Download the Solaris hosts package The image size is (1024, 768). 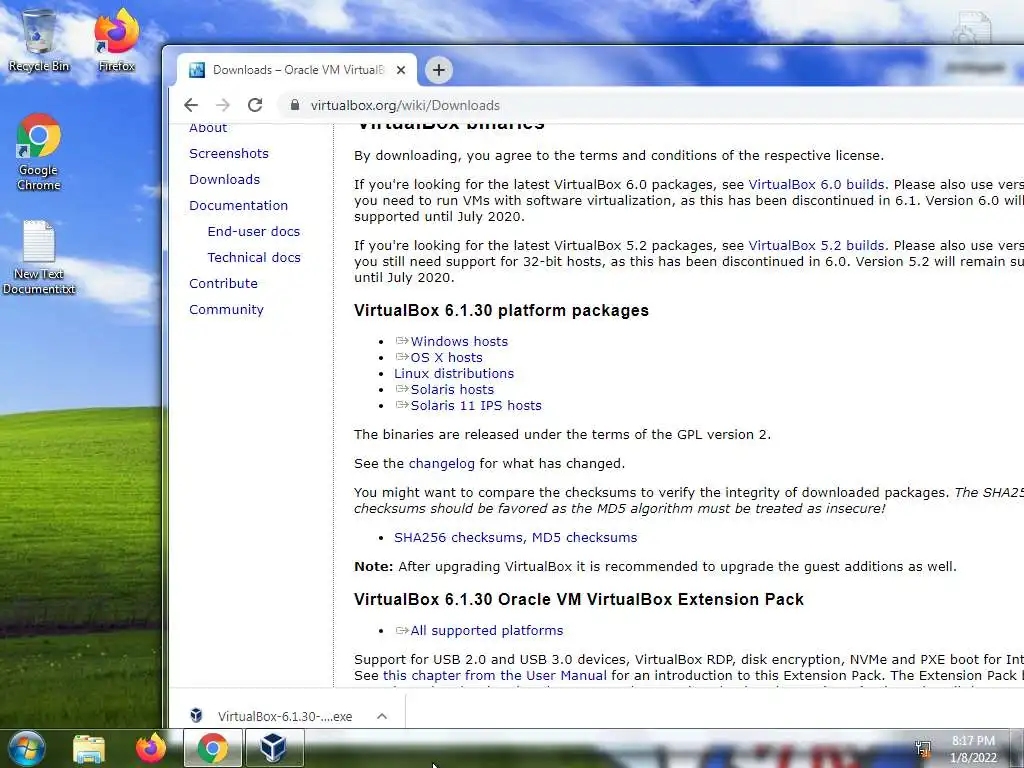click(x=452, y=390)
